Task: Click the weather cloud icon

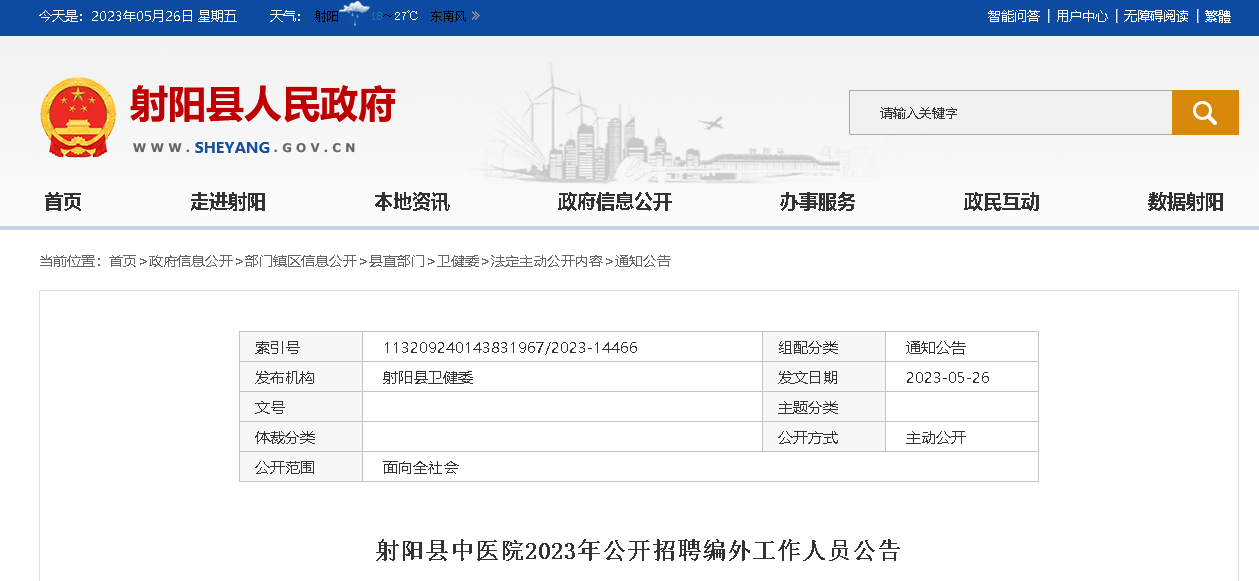Action: (x=354, y=14)
